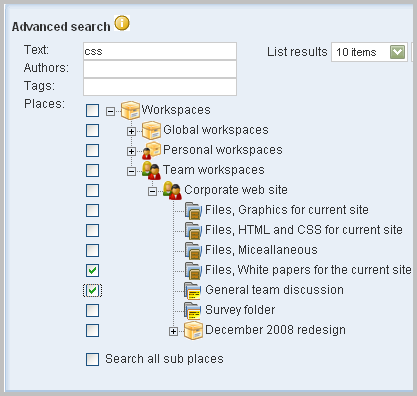This screenshot has height=396, width=417.
Task: Expand the December 2008 redesign node
Action: tap(173, 331)
